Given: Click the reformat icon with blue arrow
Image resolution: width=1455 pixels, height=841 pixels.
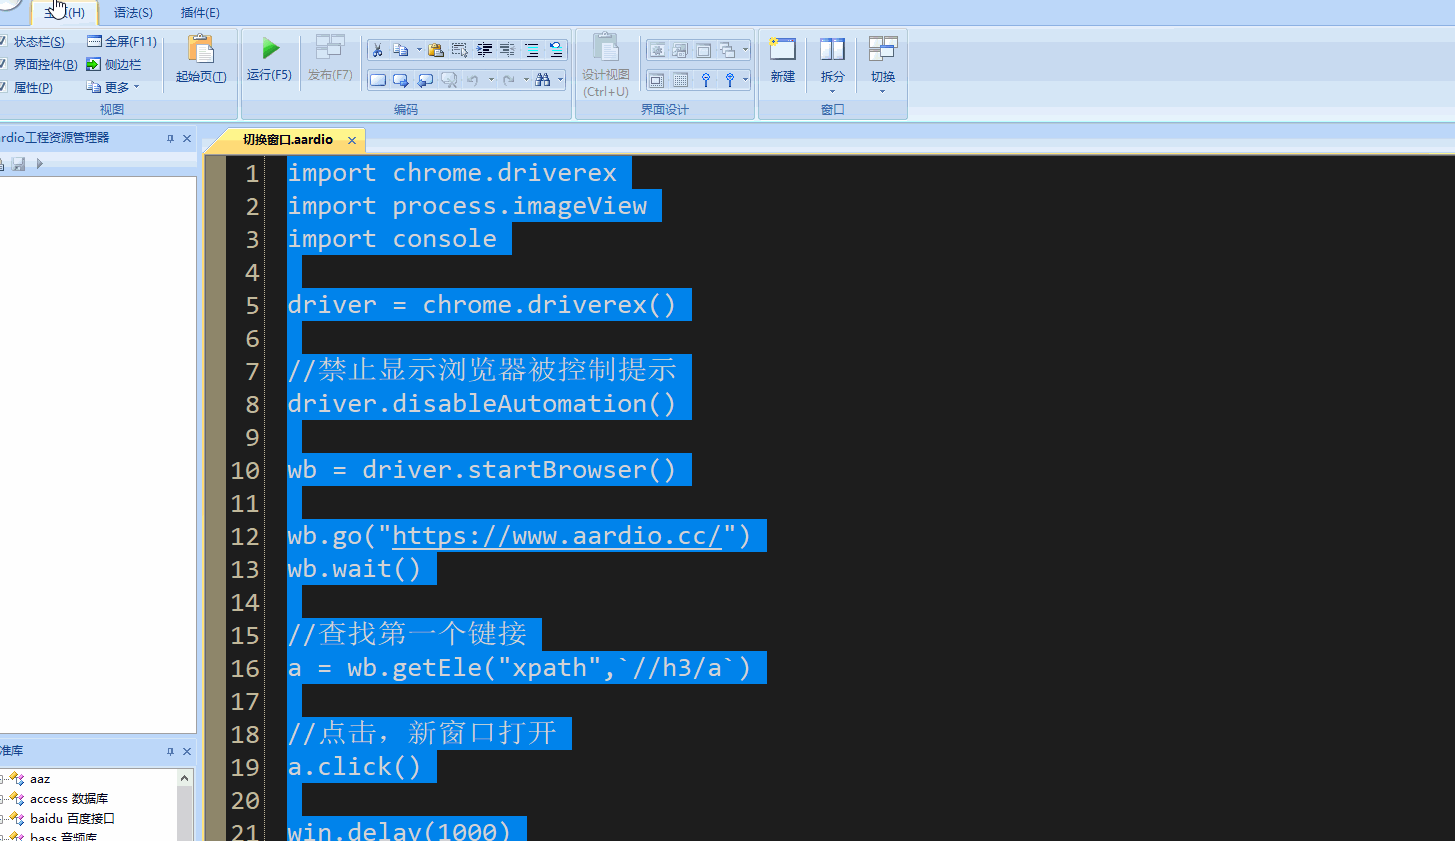Looking at the screenshot, I should pos(556,50).
